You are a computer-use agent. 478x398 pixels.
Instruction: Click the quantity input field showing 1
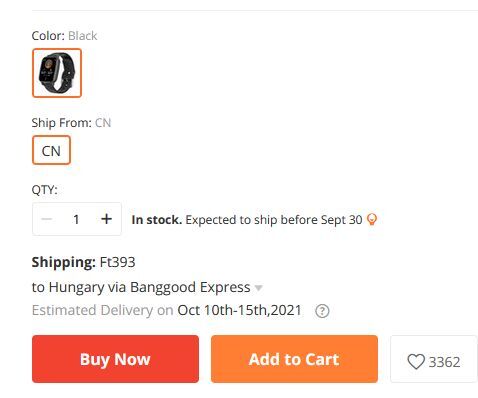[76, 219]
